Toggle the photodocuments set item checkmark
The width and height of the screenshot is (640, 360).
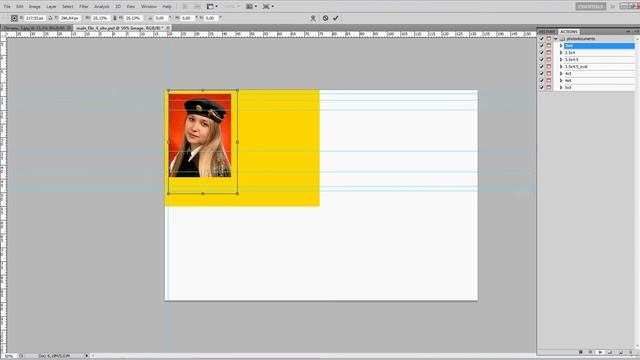pyautogui.click(x=542, y=39)
